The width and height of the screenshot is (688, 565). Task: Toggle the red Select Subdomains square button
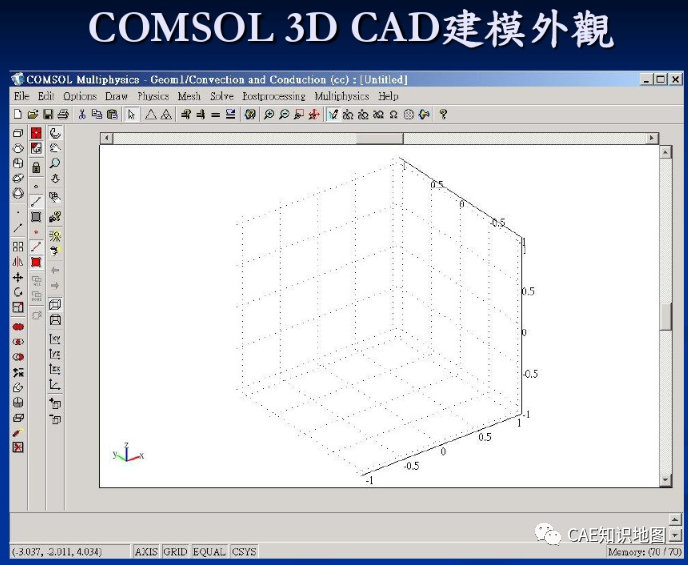point(36,262)
